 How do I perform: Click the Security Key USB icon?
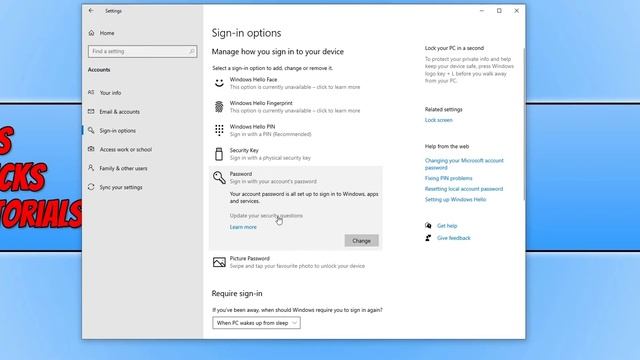[219, 154]
